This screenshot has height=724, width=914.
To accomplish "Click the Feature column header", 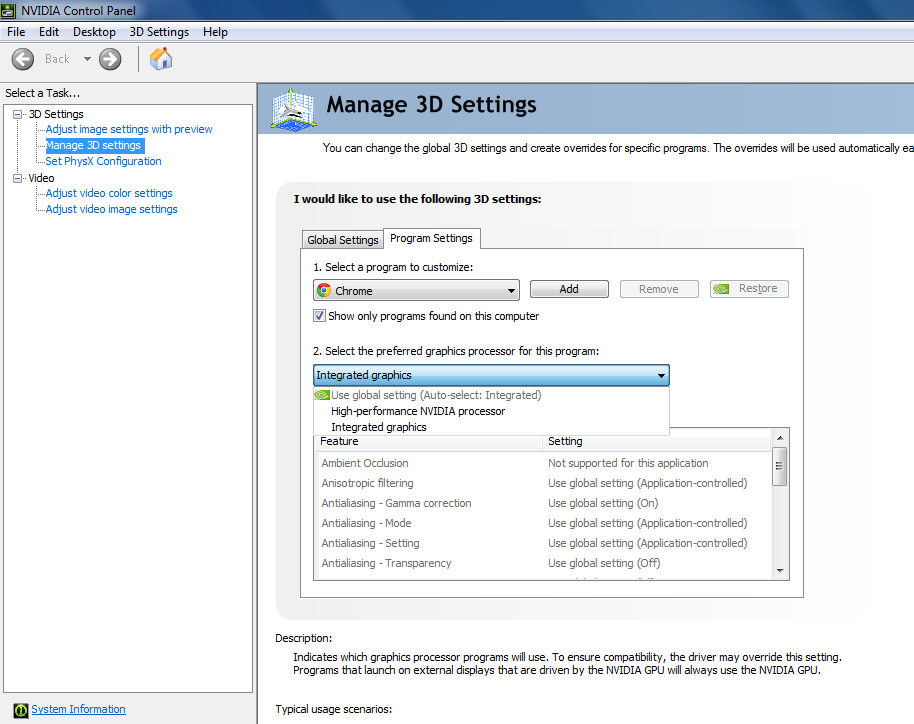I will pos(428,442).
